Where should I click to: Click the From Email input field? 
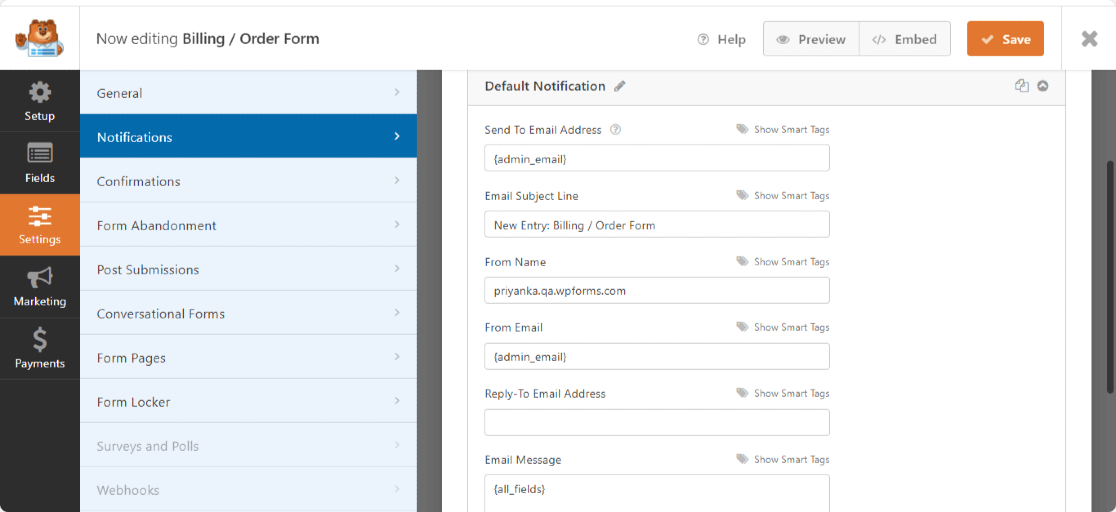[x=657, y=356]
